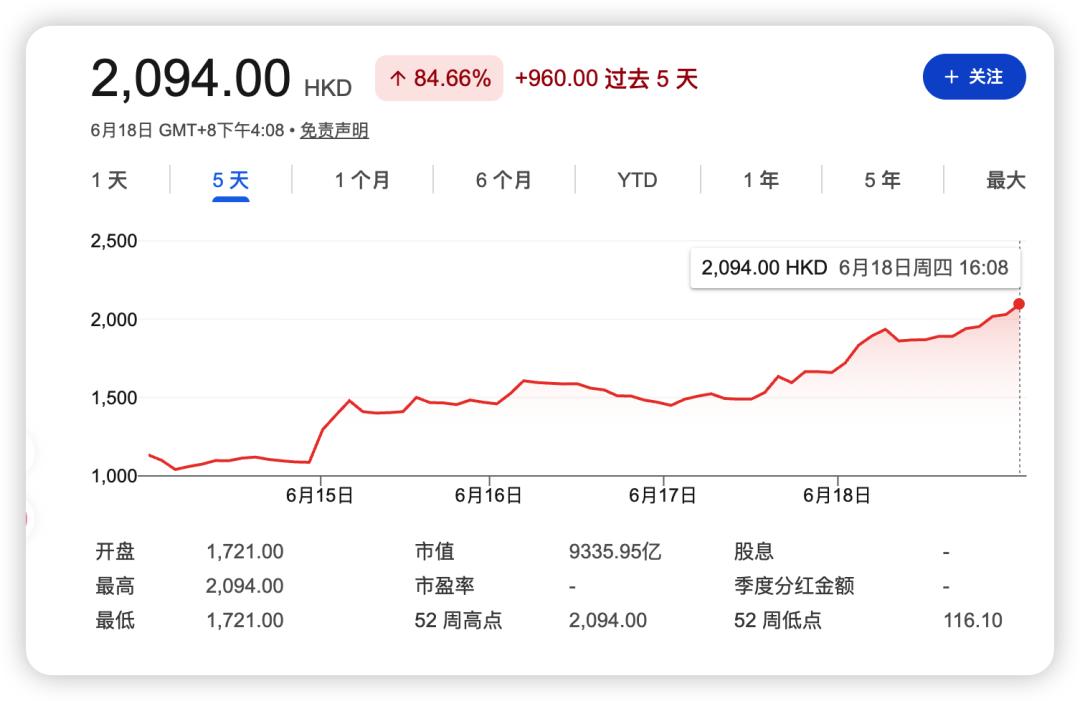Switch to the 5 年 range tab
Viewport: 1080px width, 701px height.
click(x=882, y=180)
